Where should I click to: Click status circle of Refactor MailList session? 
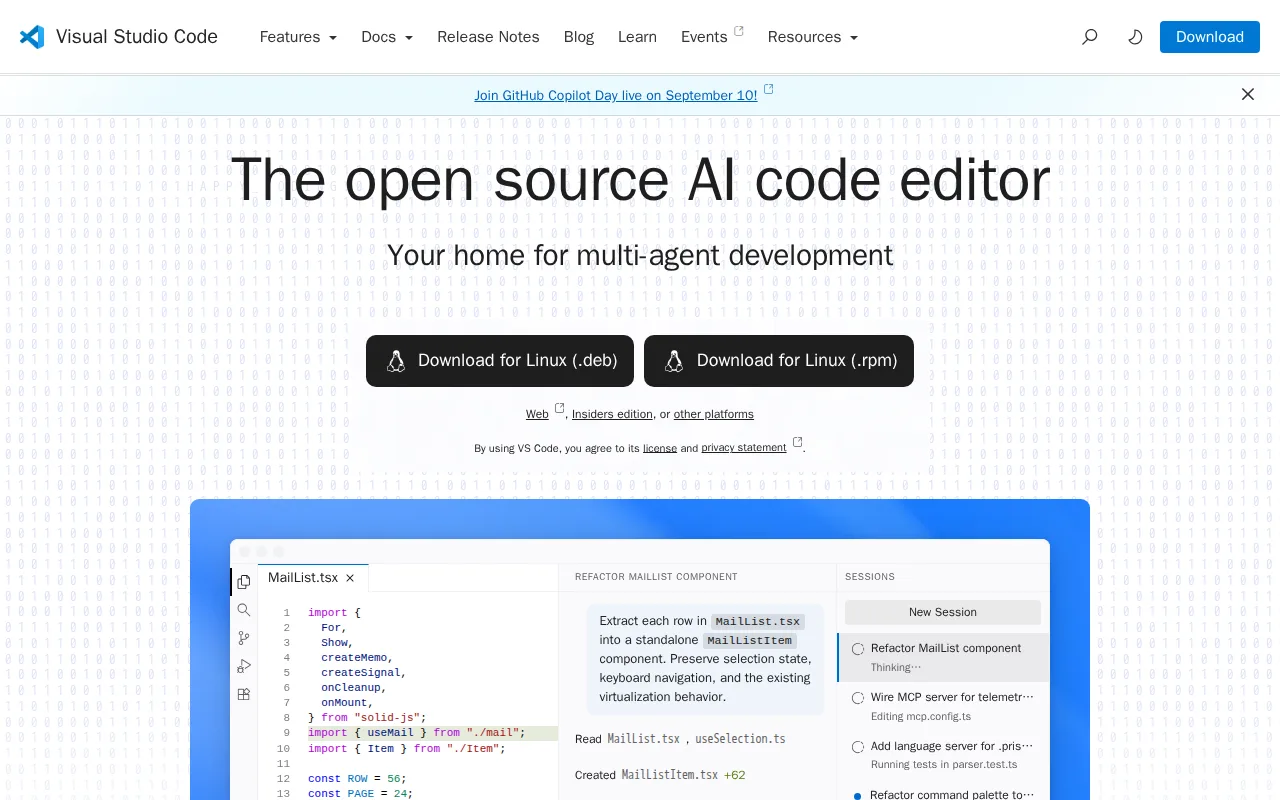(x=858, y=649)
